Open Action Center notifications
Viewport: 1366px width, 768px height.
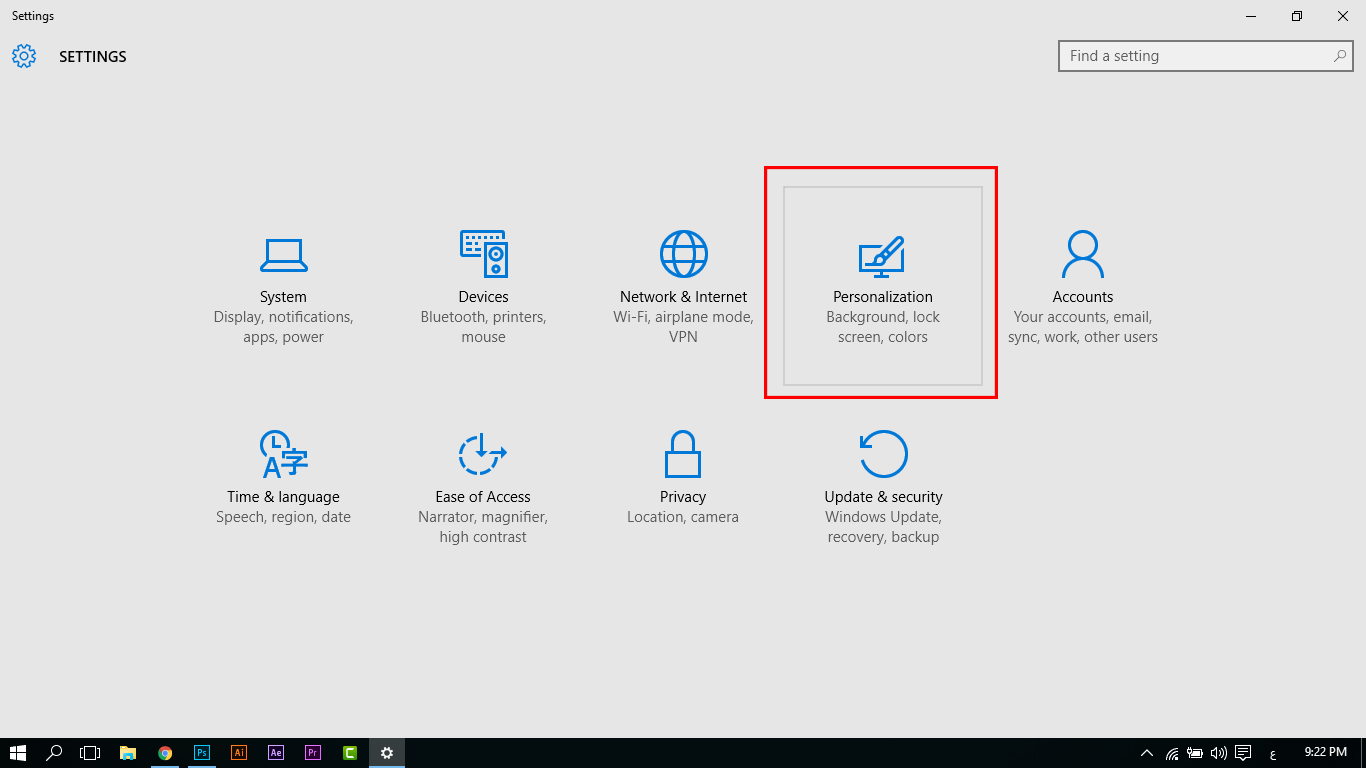click(1243, 753)
